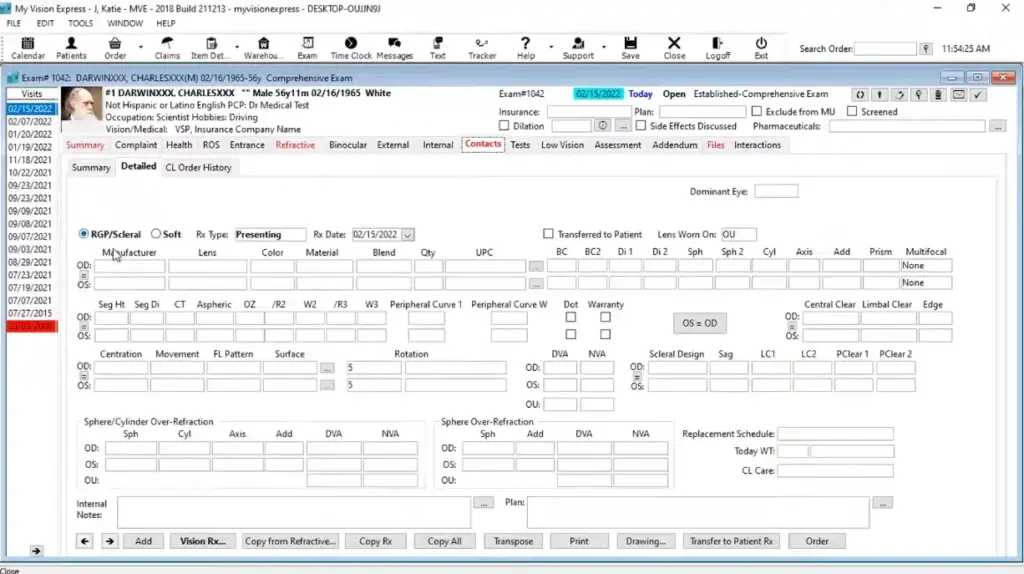Image resolution: width=1024 pixels, height=574 pixels.
Task: Open the OD Multifocal dropdown
Action: 926,266
